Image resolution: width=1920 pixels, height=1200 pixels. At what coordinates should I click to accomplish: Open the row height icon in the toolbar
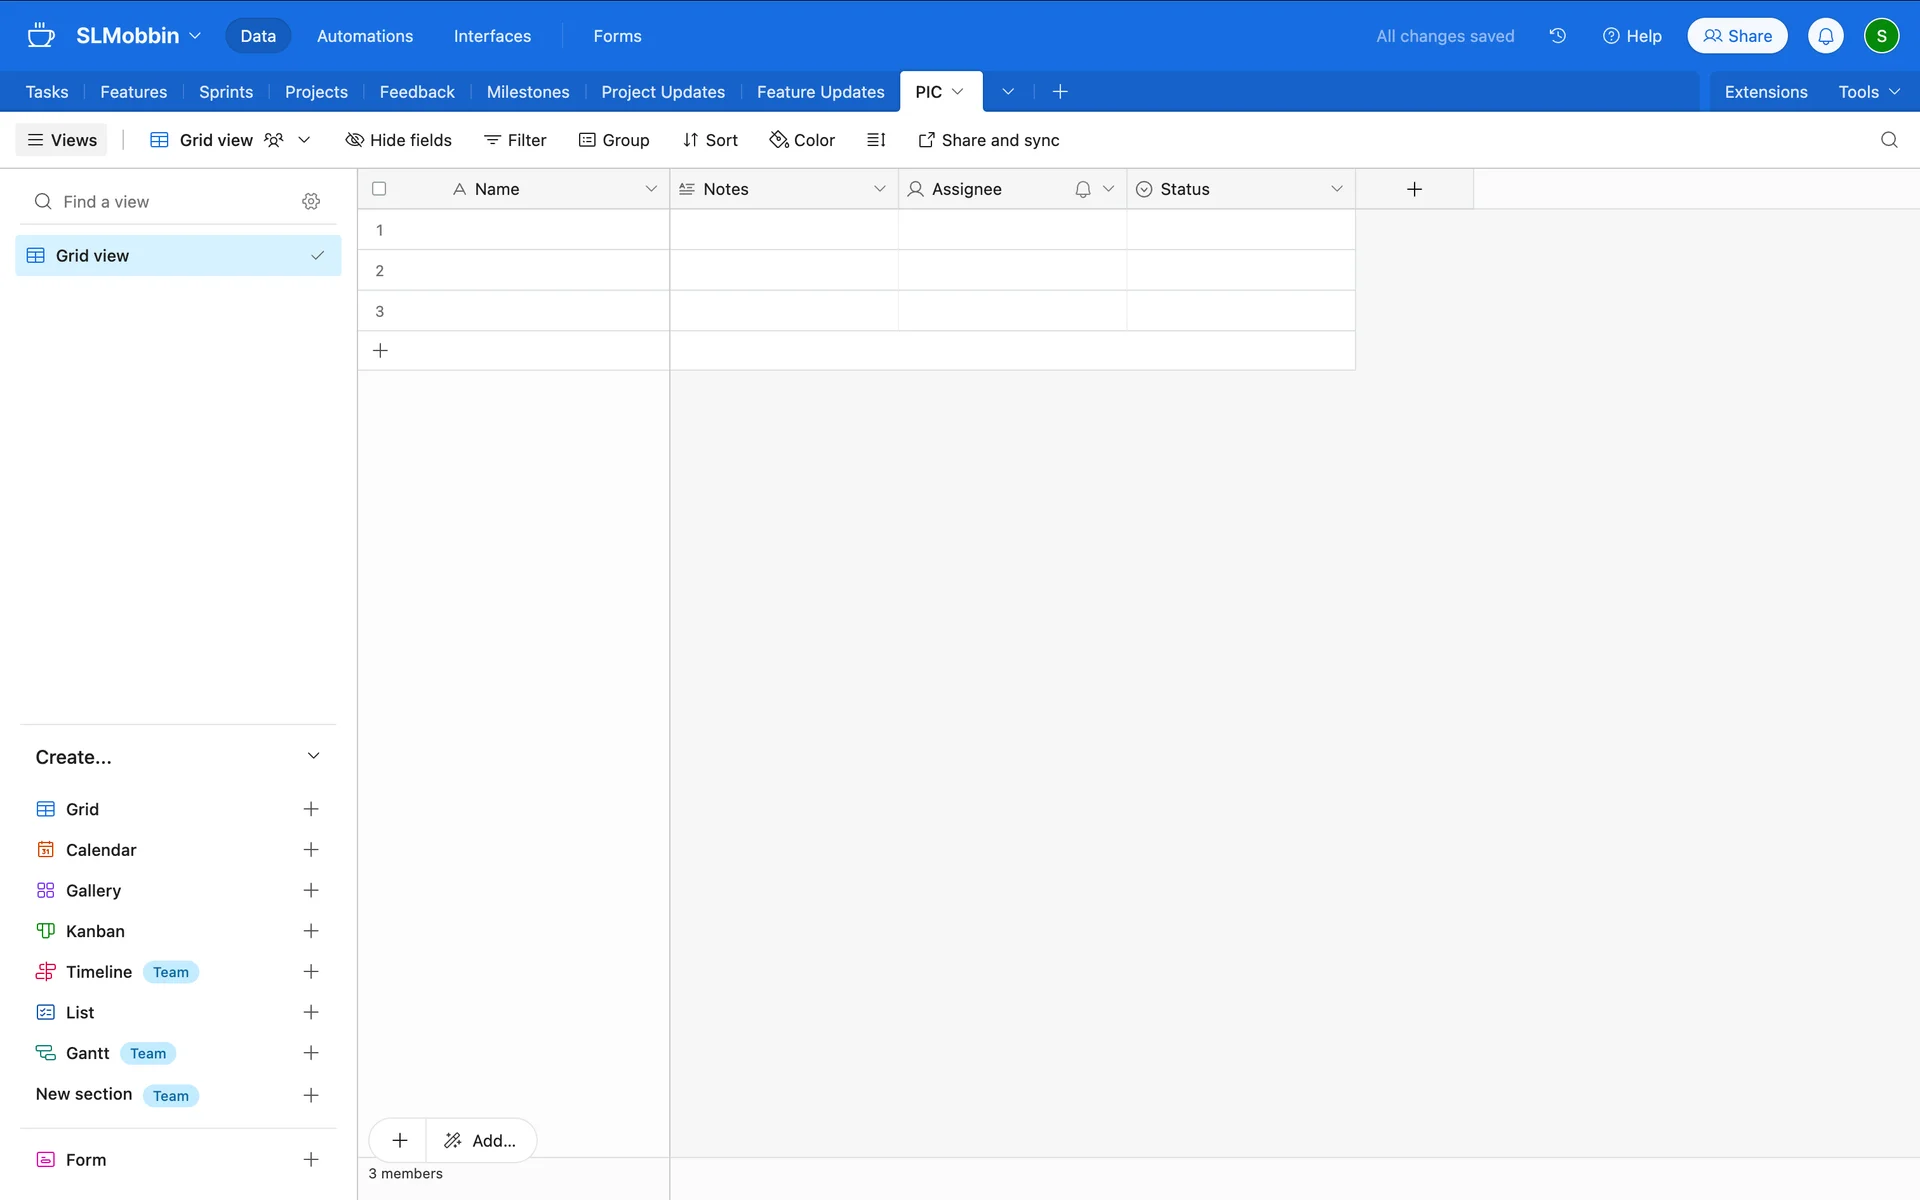(876, 140)
